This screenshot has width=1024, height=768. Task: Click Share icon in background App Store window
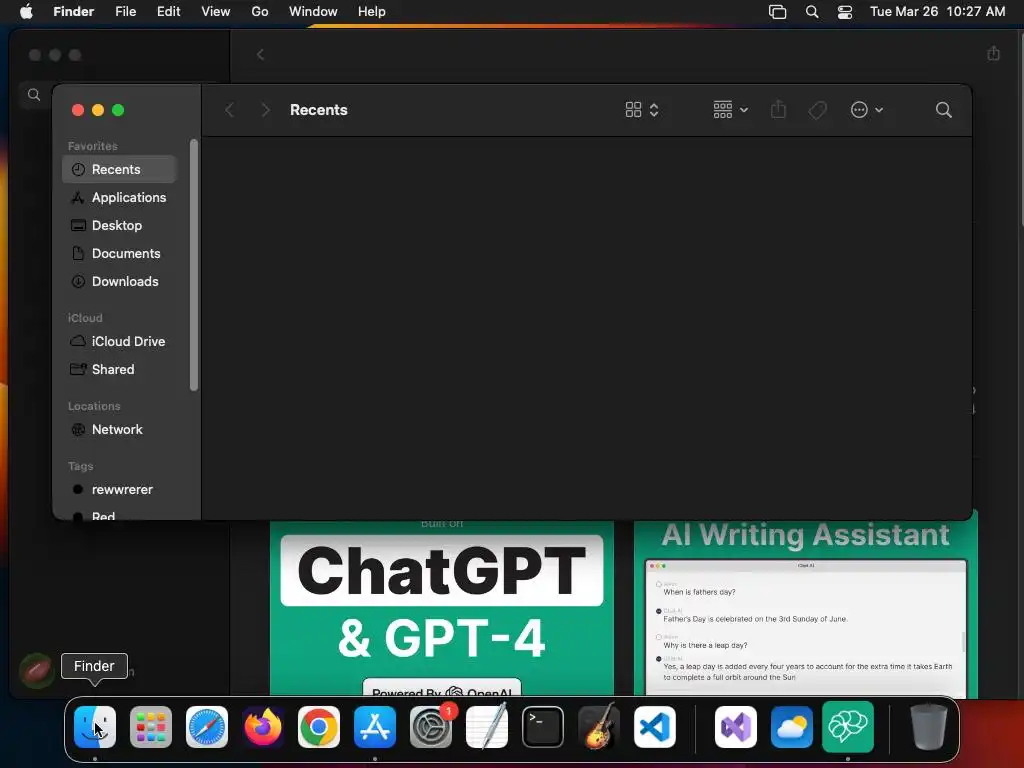(x=993, y=54)
